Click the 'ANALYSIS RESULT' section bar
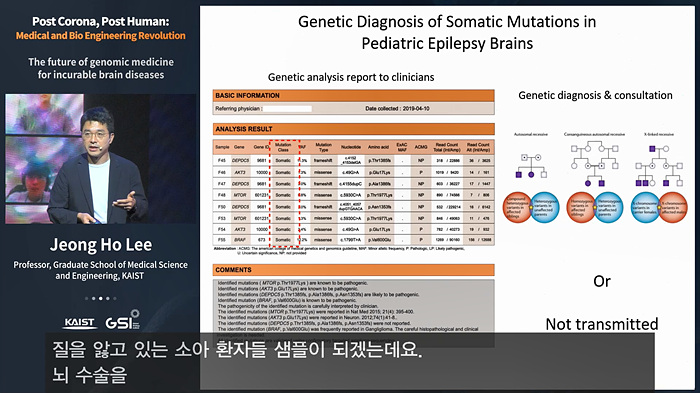The image size is (700, 393). point(354,129)
